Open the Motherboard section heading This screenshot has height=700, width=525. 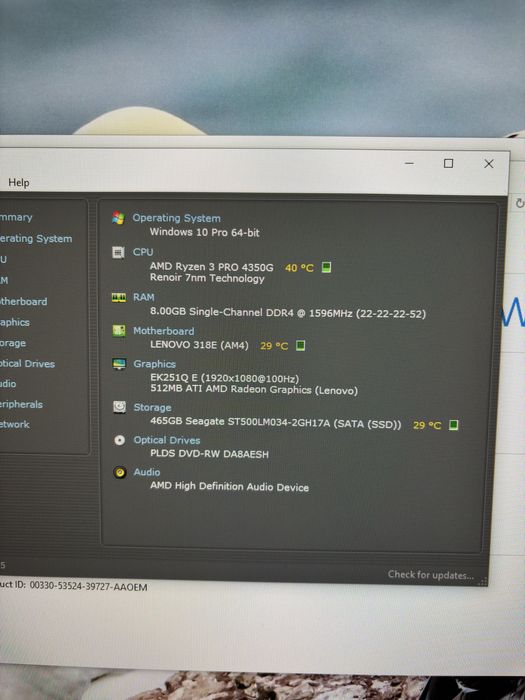click(163, 331)
